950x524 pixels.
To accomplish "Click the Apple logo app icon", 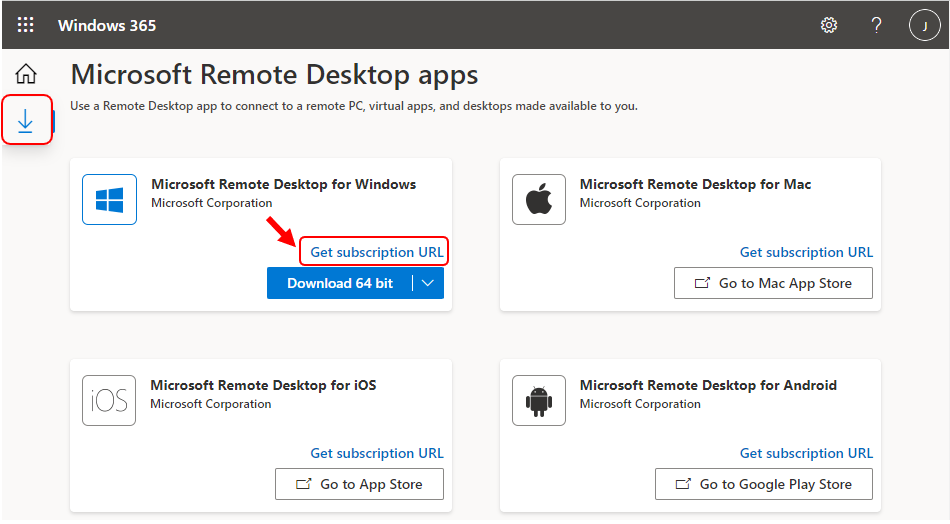I will [x=539, y=199].
